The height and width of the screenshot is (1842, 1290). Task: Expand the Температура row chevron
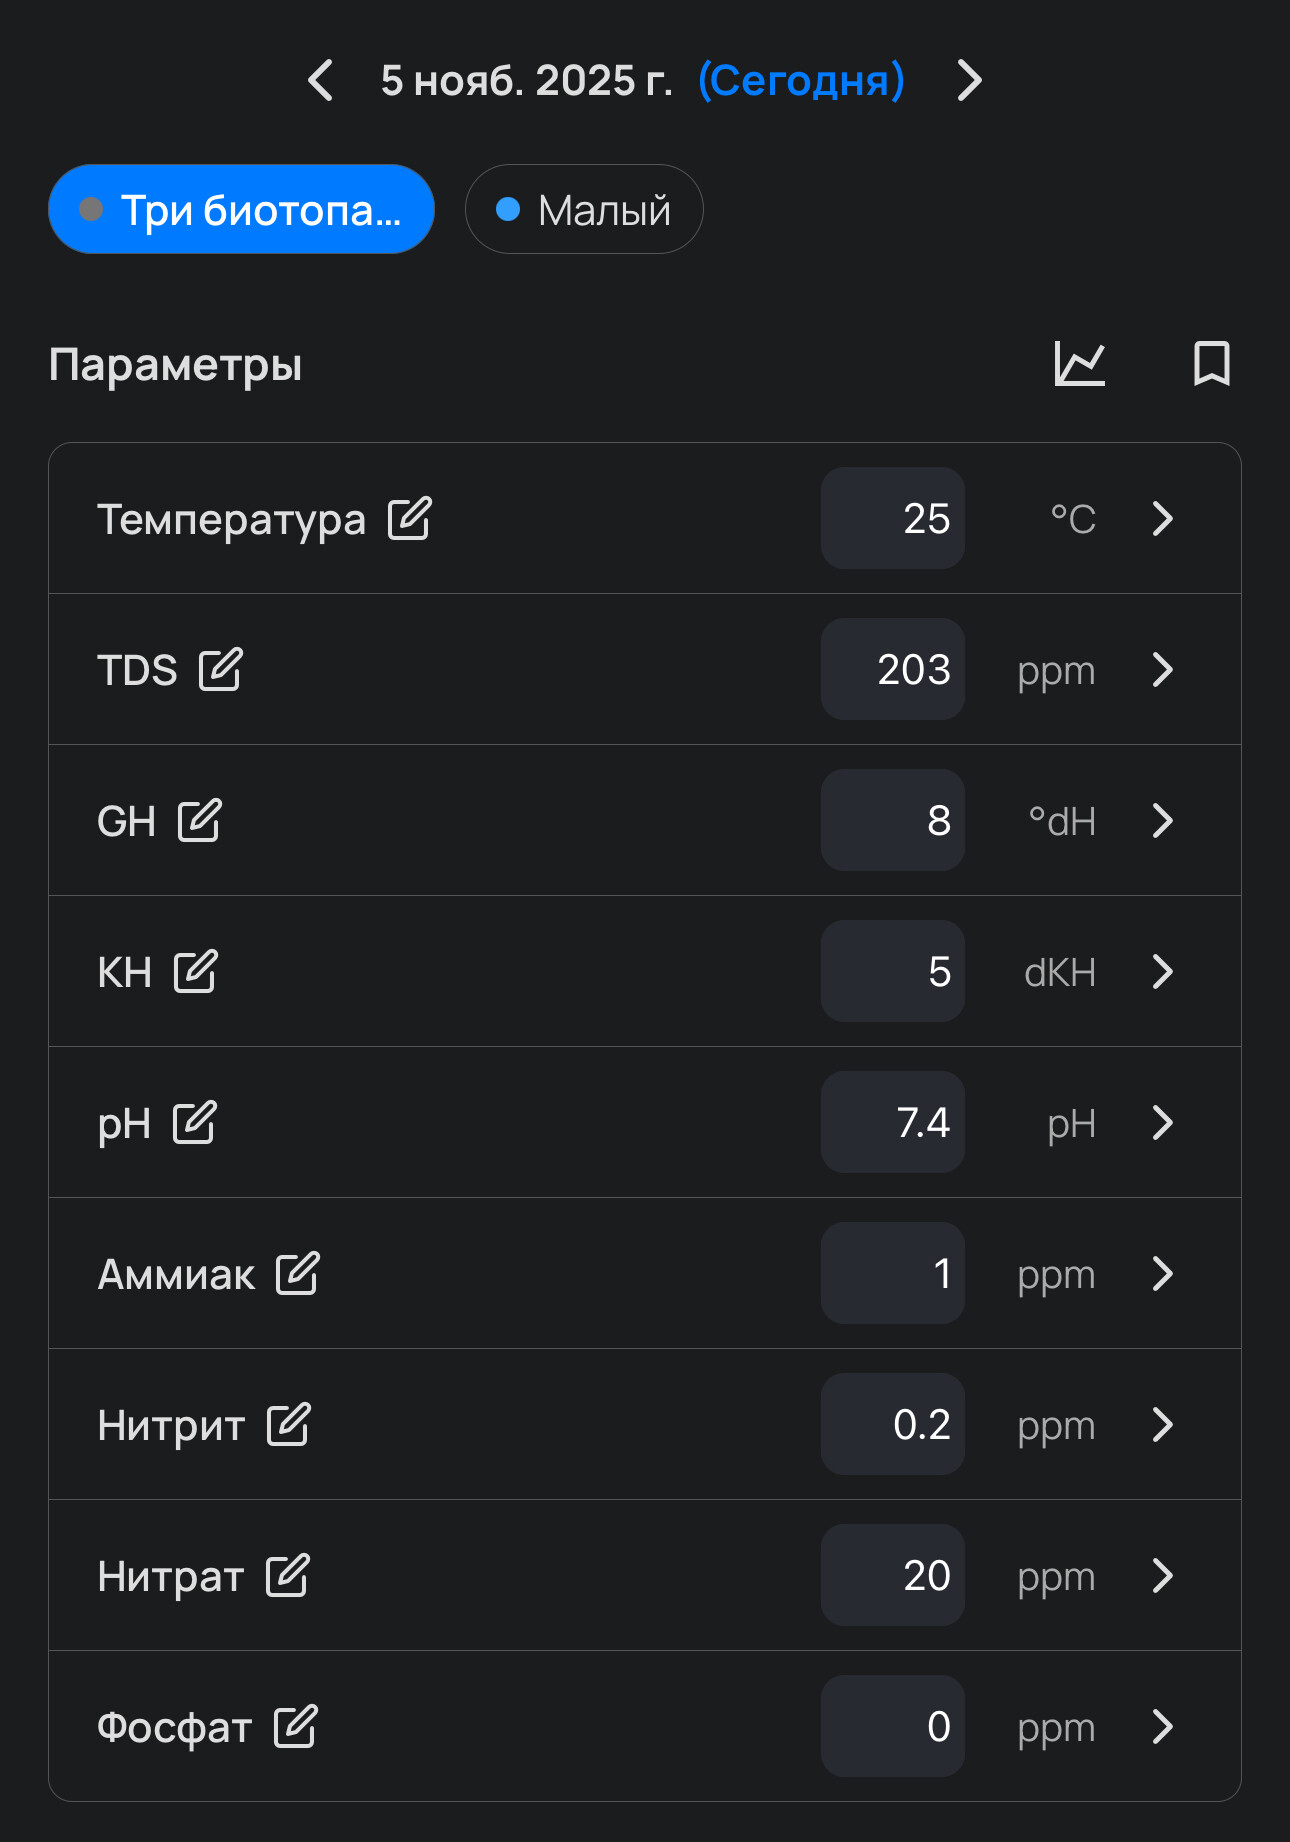(x=1162, y=519)
